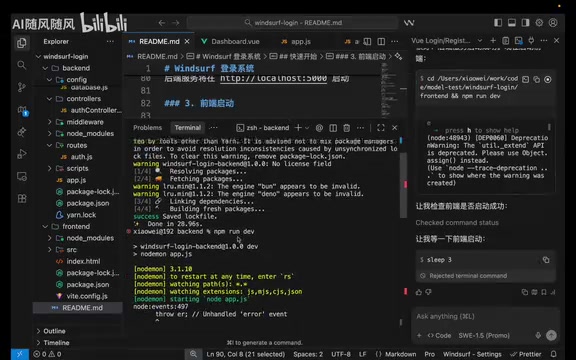Collapse the controllers folder
Screen dimensions: 576x360
coord(50,99)
